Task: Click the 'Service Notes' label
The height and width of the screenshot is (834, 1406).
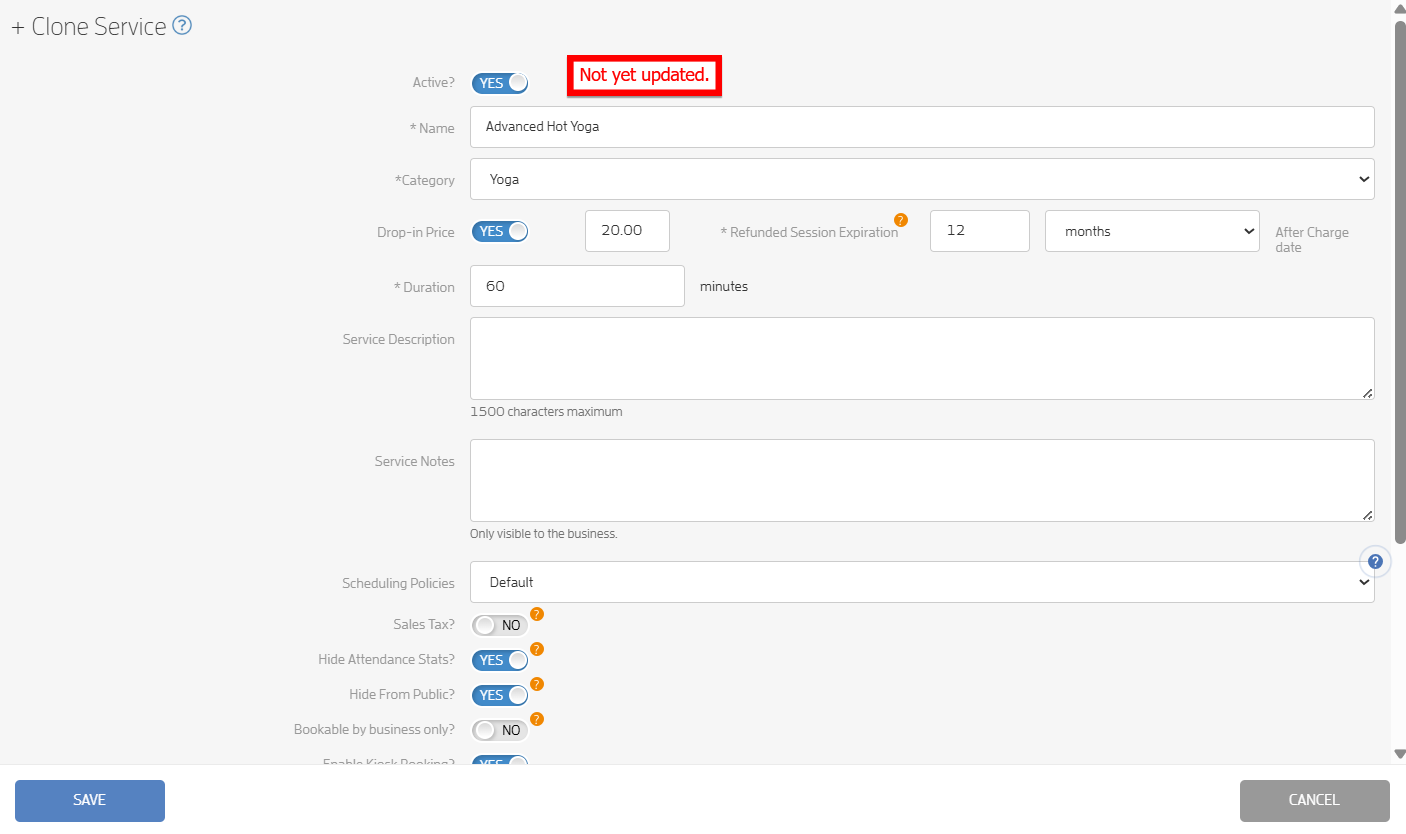Action: (x=414, y=462)
